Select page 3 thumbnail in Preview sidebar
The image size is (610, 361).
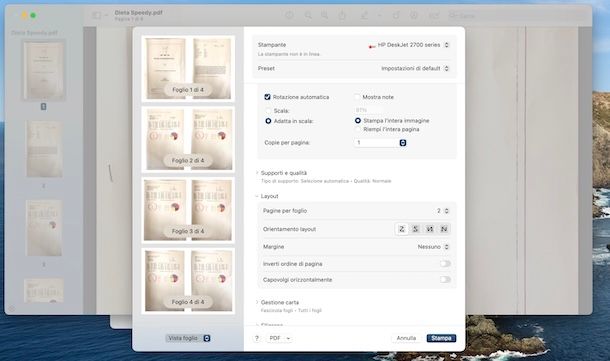pos(44,228)
